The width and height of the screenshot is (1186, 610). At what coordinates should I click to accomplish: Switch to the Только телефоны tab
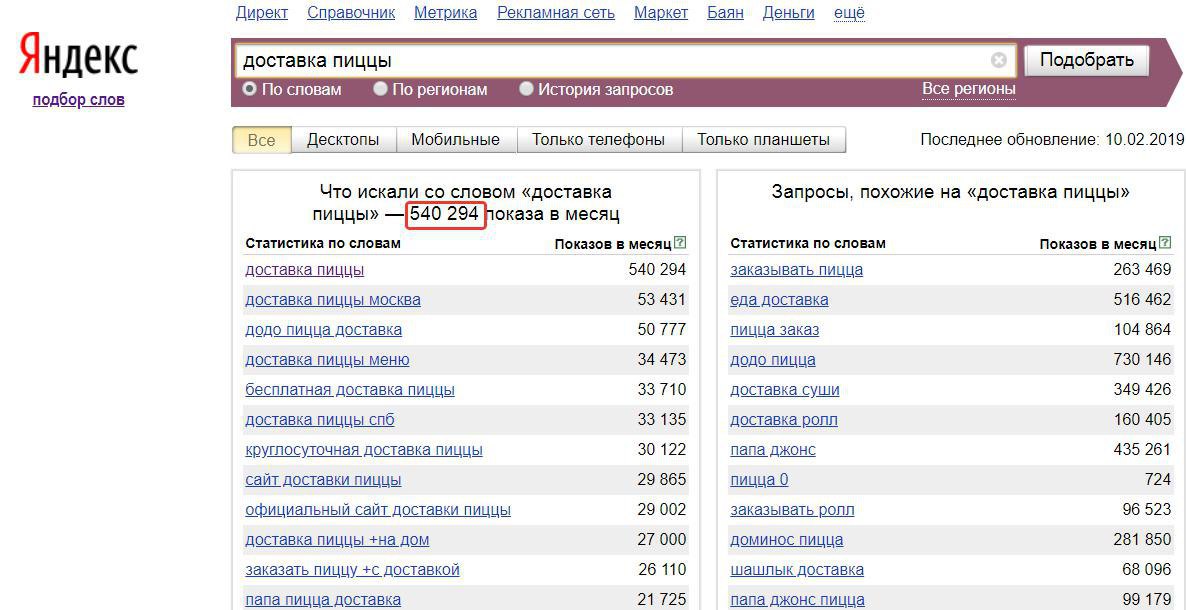[598, 140]
